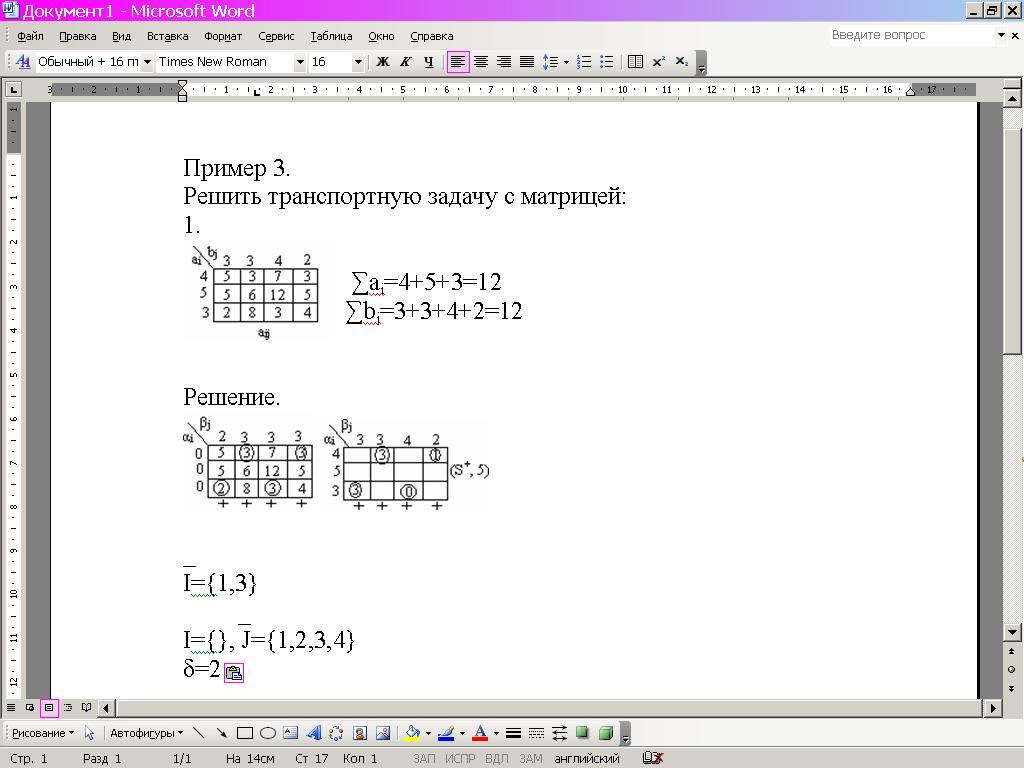Image resolution: width=1024 pixels, height=768 pixels.
Task: Select the Arrow drawing tool
Action: point(221,733)
